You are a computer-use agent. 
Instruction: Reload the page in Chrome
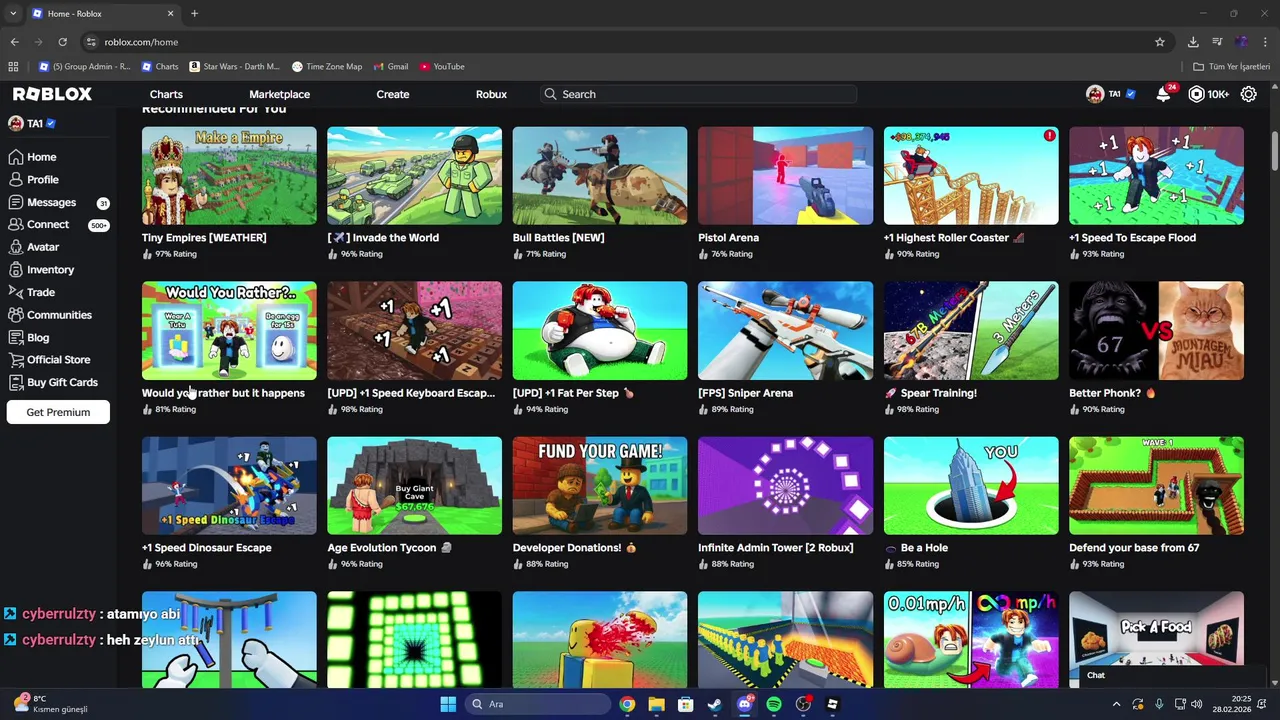[x=62, y=42]
